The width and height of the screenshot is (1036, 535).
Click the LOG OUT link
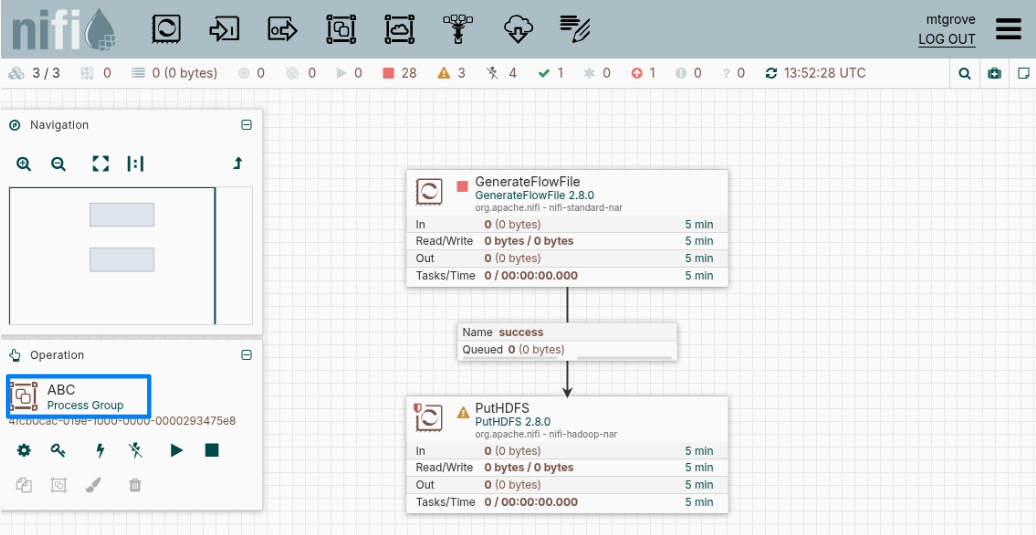pyautogui.click(x=947, y=39)
